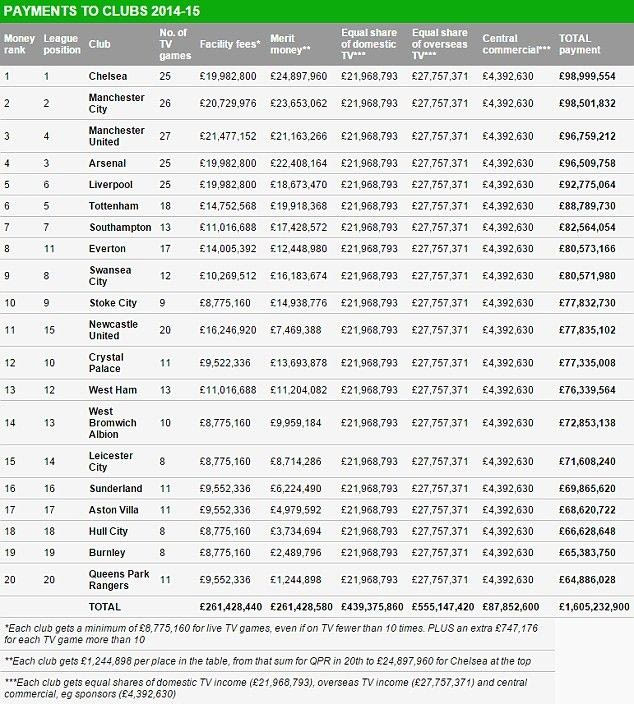Screen dimensions: 634x704
Task: Select the Arsenal row club name
Action: coord(106,163)
